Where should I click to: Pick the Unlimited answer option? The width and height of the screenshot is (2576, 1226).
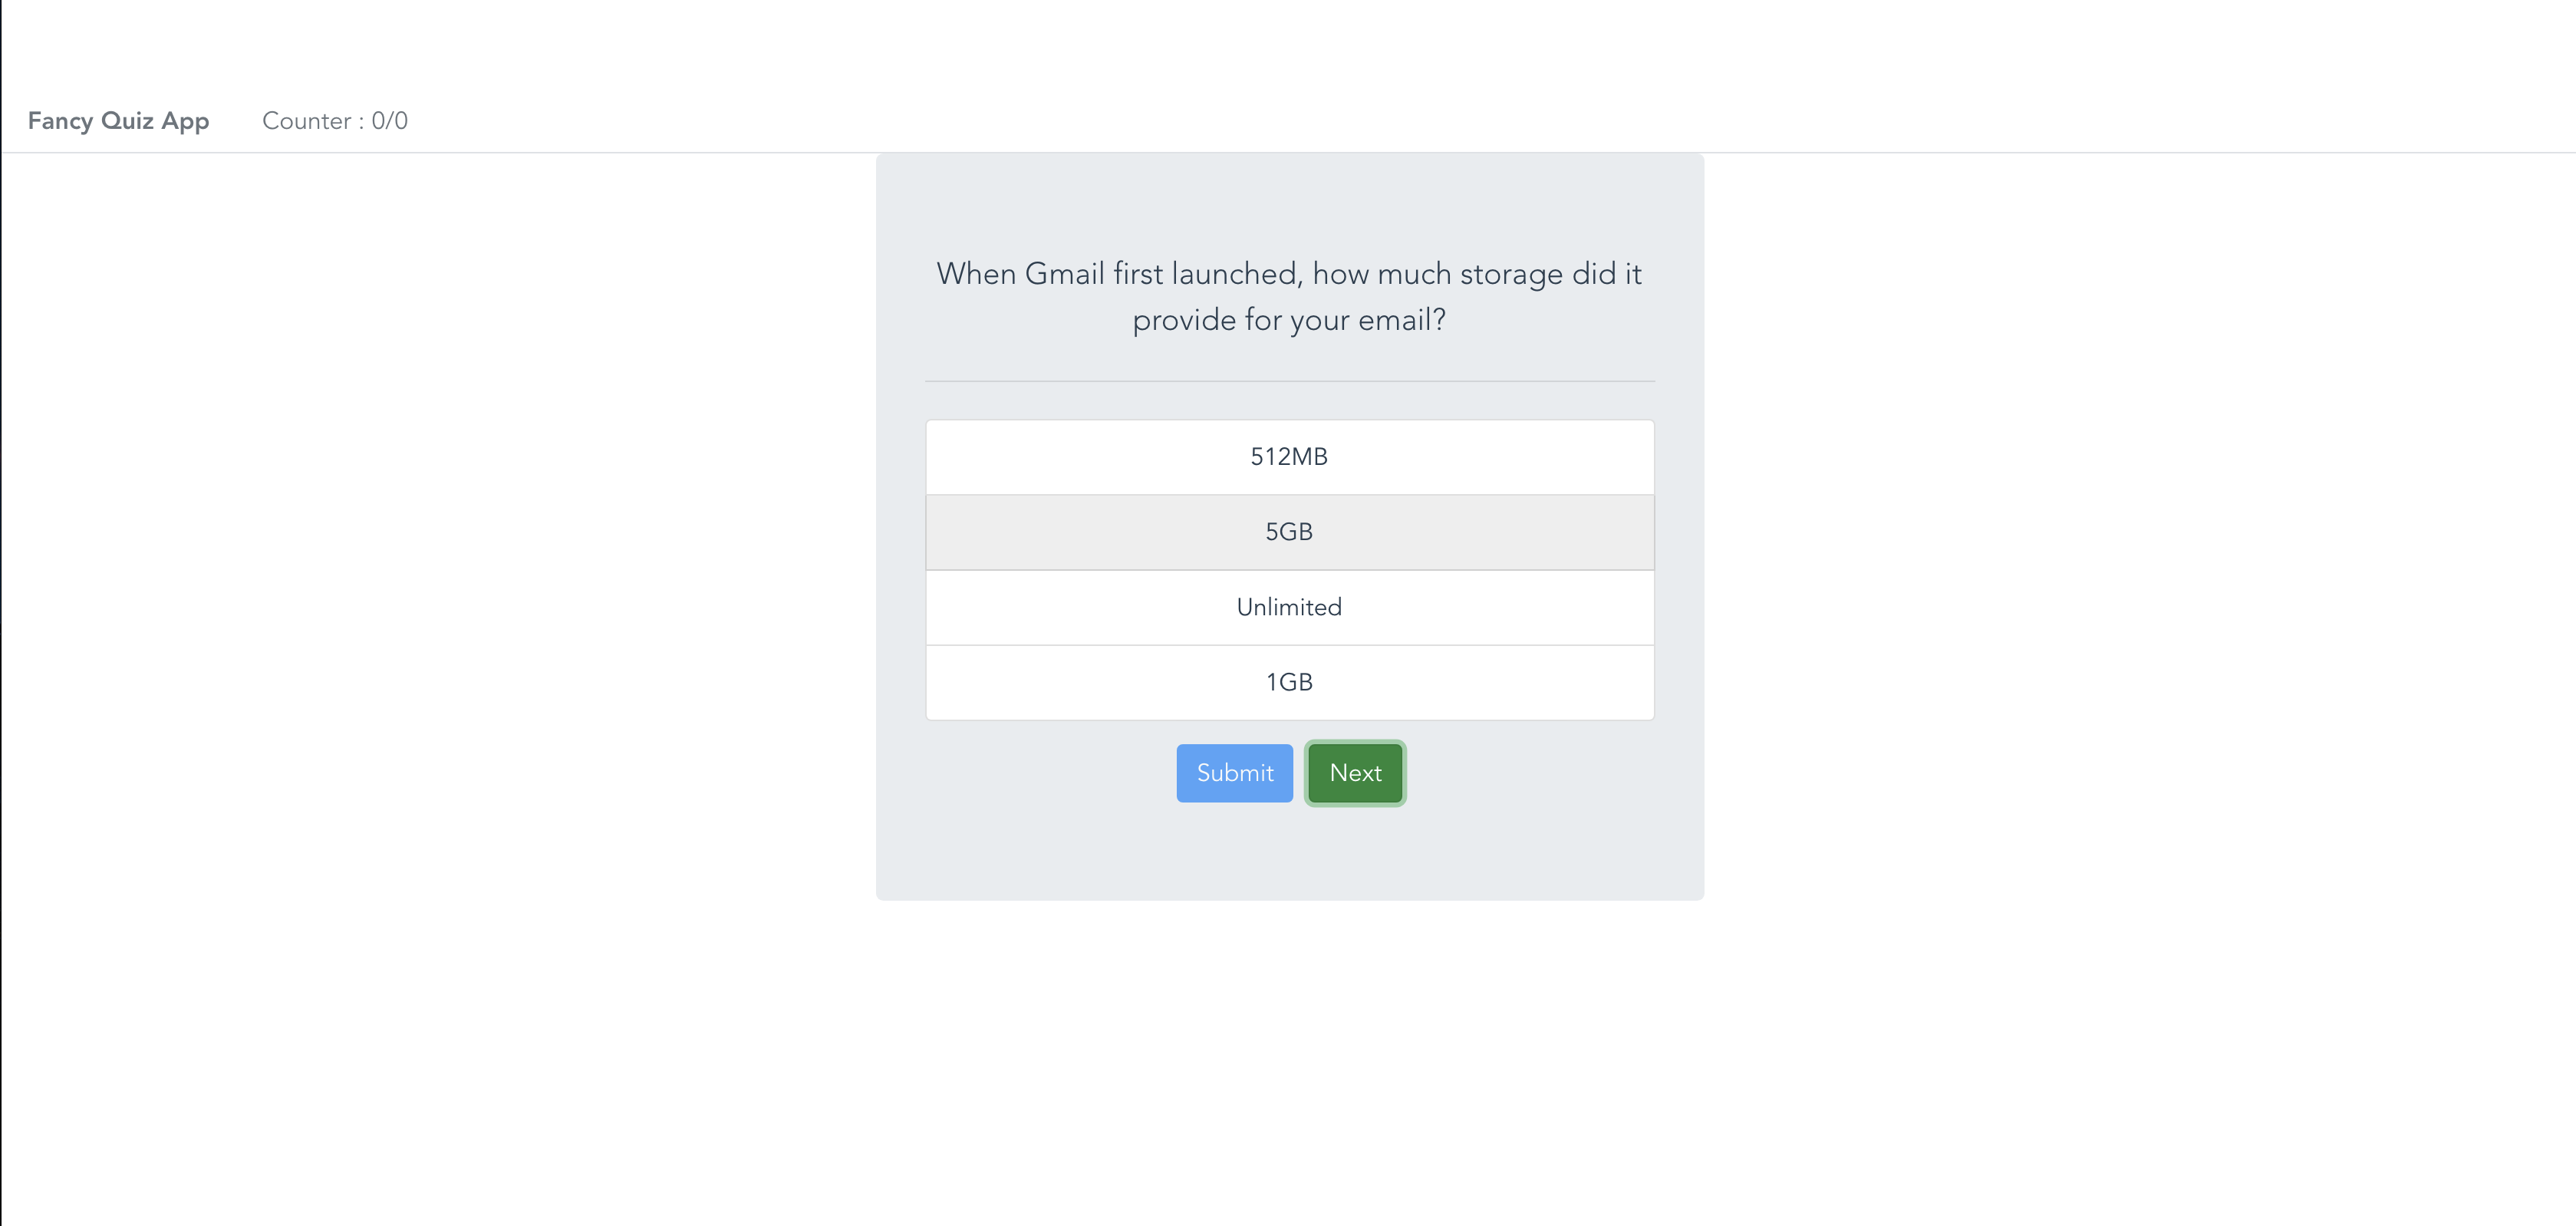tap(1289, 607)
